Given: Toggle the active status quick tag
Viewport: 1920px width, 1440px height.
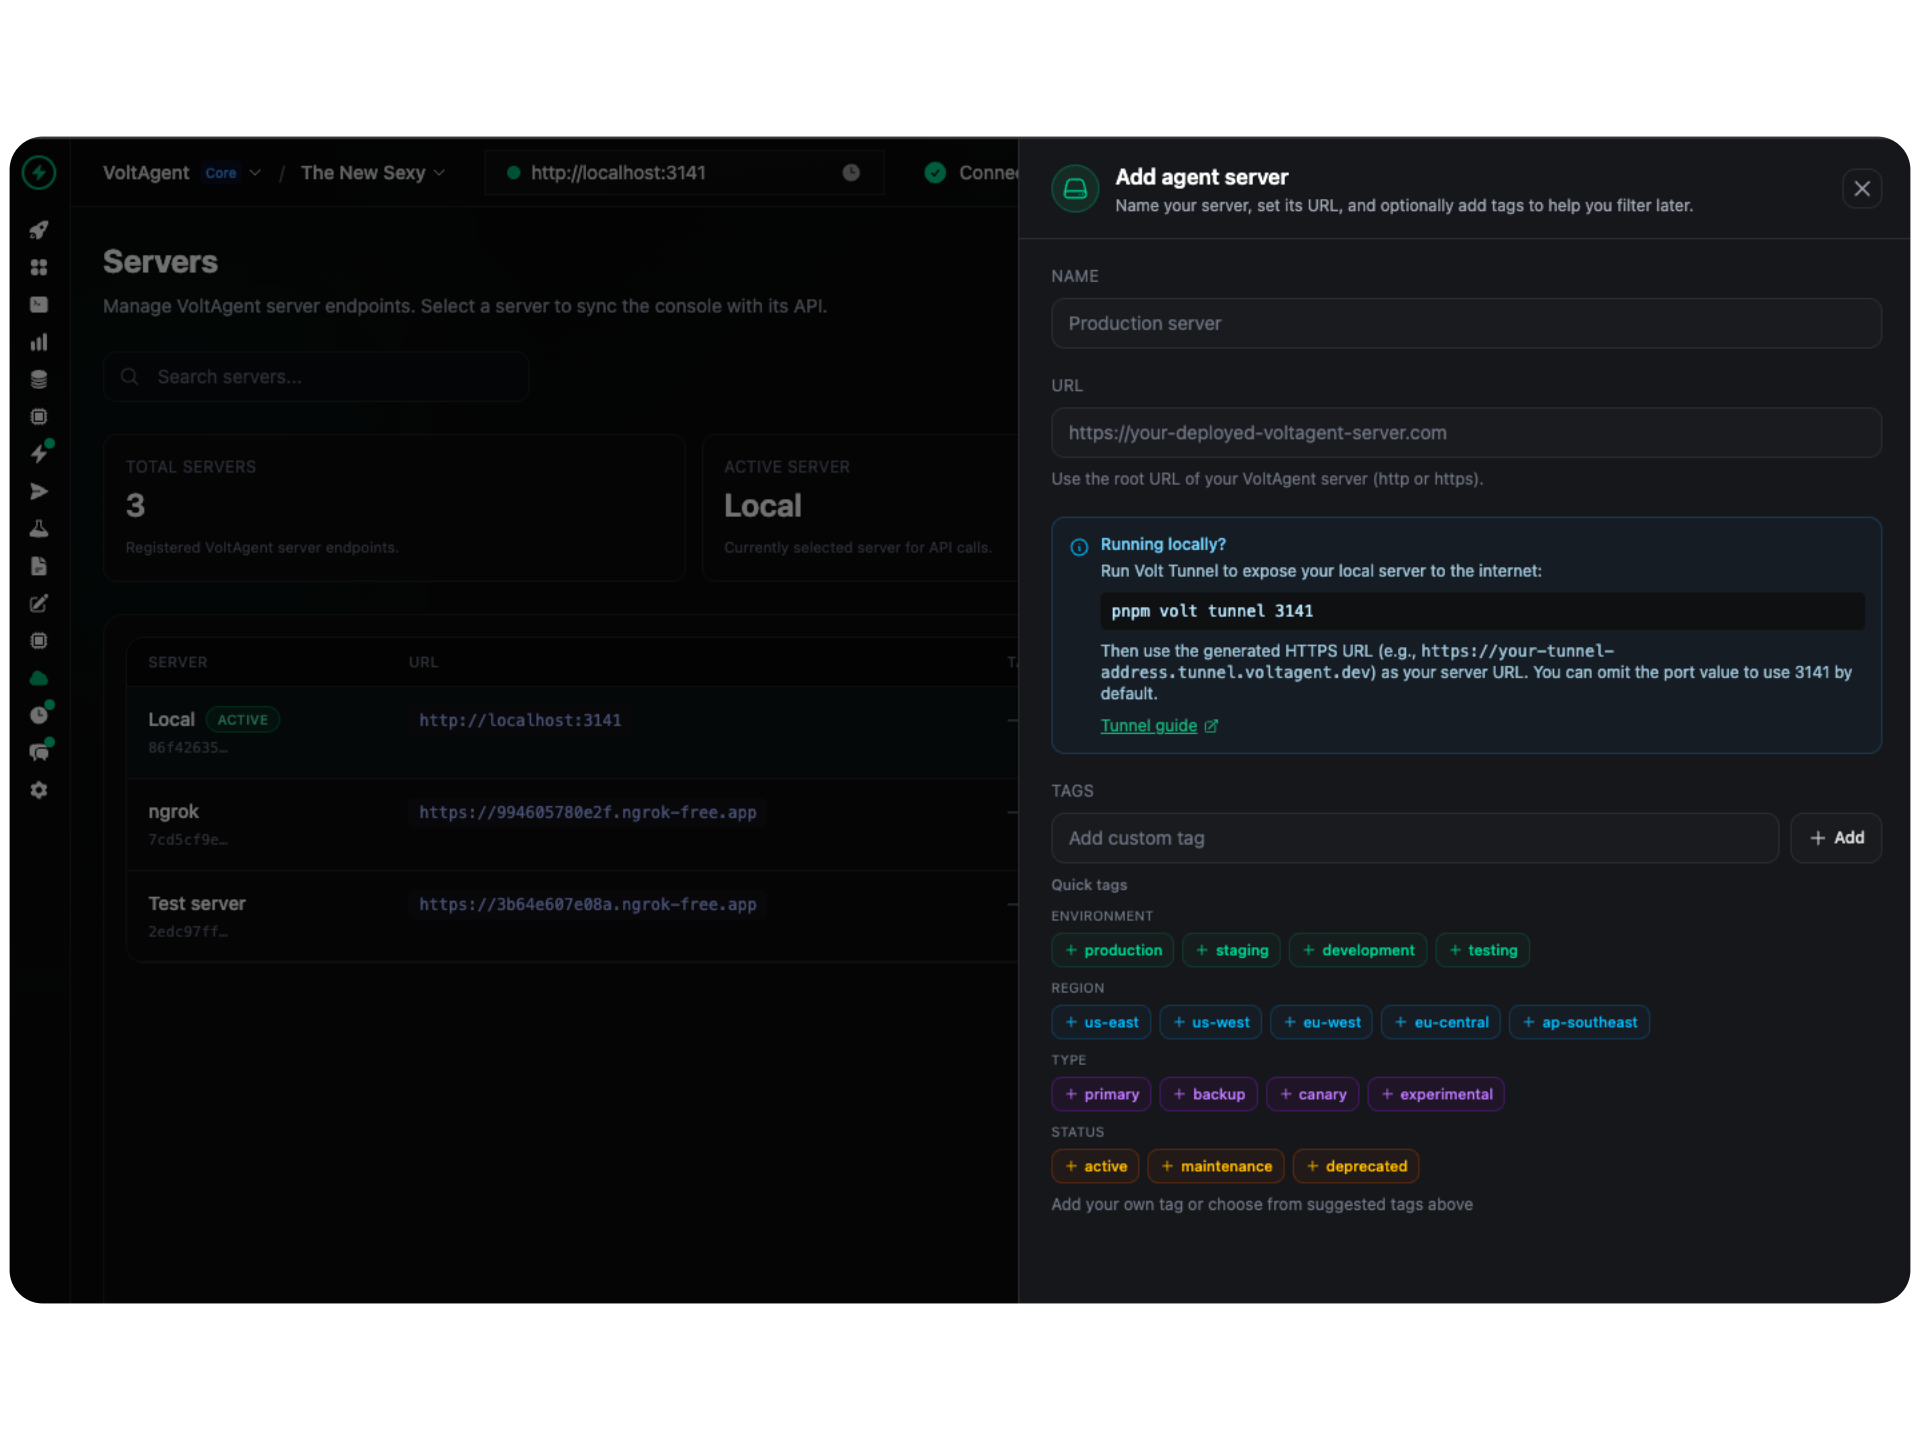Looking at the screenshot, I should 1095,1166.
